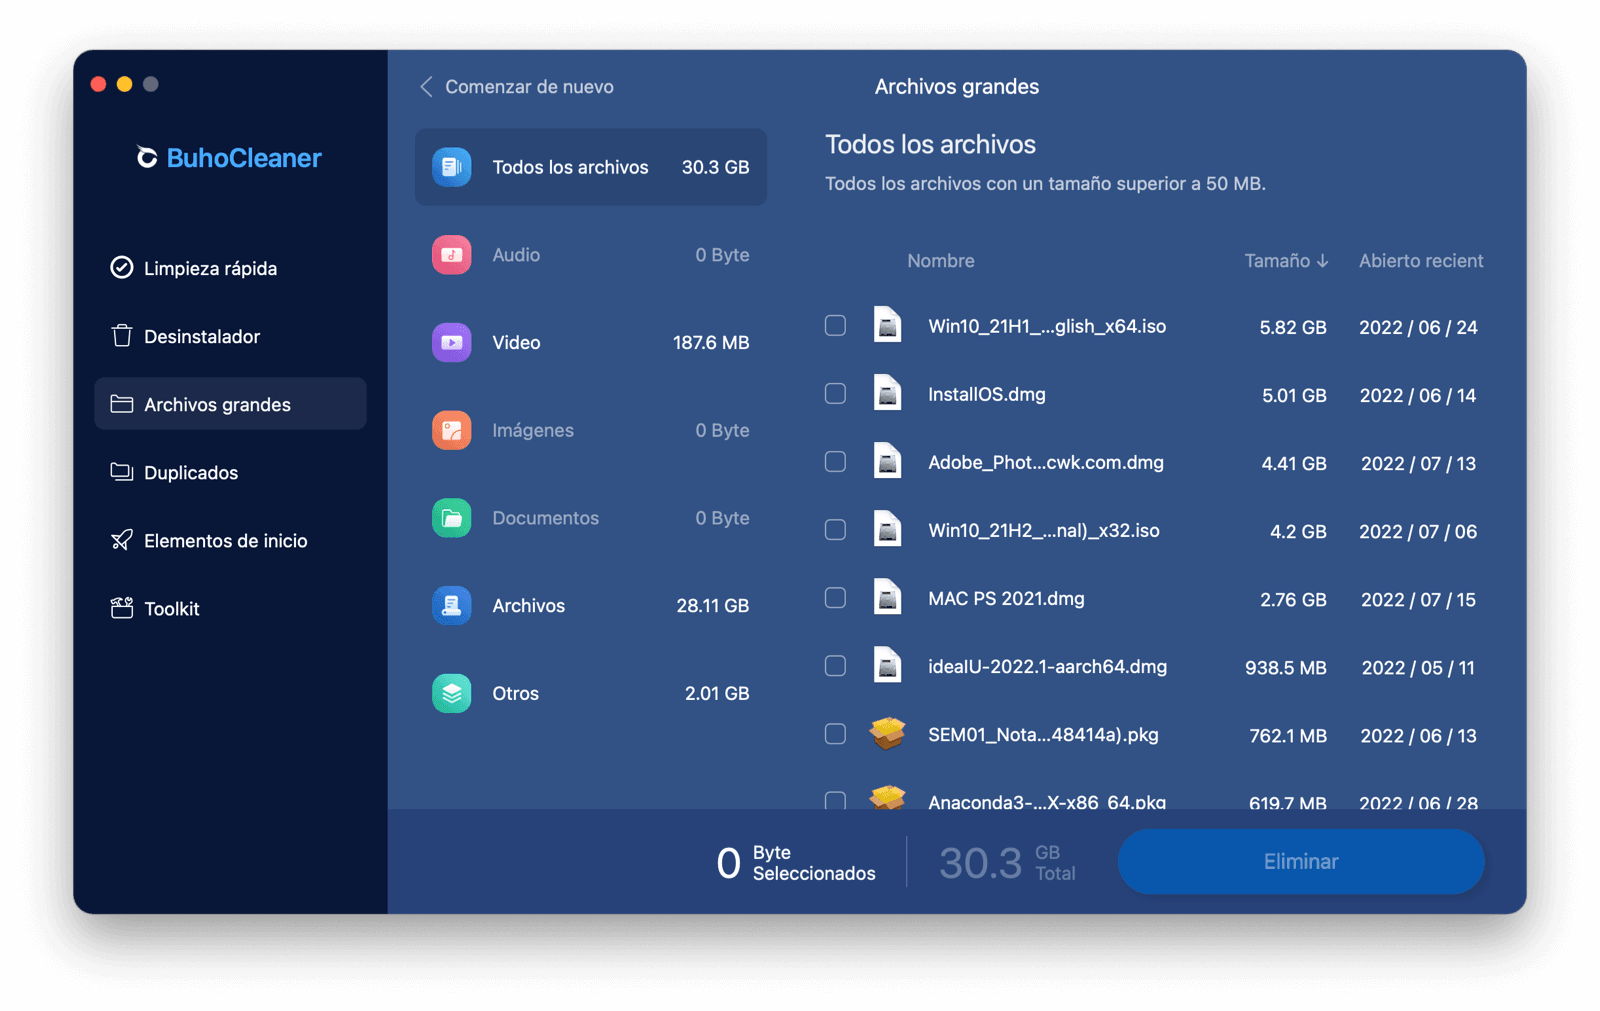Image resolution: width=1600 pixels, height=1011 pixels.
Task: Select the Video 187.6 MB category
Action: 591,342
